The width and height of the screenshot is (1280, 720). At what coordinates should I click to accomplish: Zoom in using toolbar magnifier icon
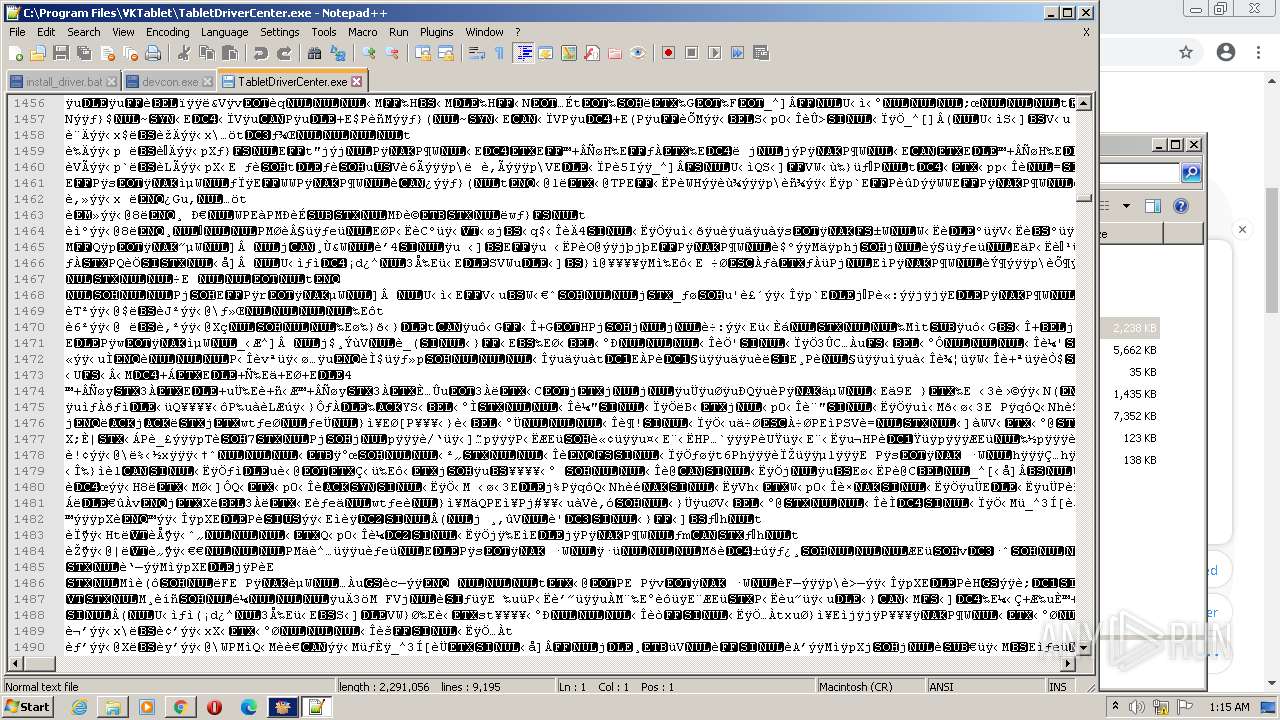(x=369, y=53)
